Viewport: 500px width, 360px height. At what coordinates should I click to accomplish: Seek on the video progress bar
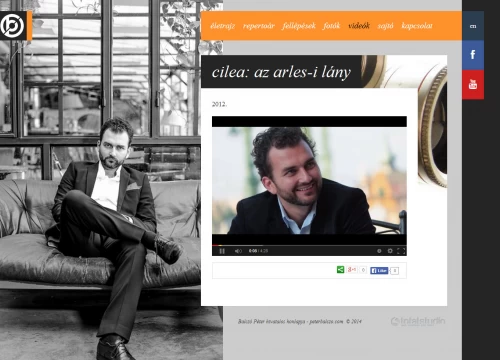click(x=309, y=245)
